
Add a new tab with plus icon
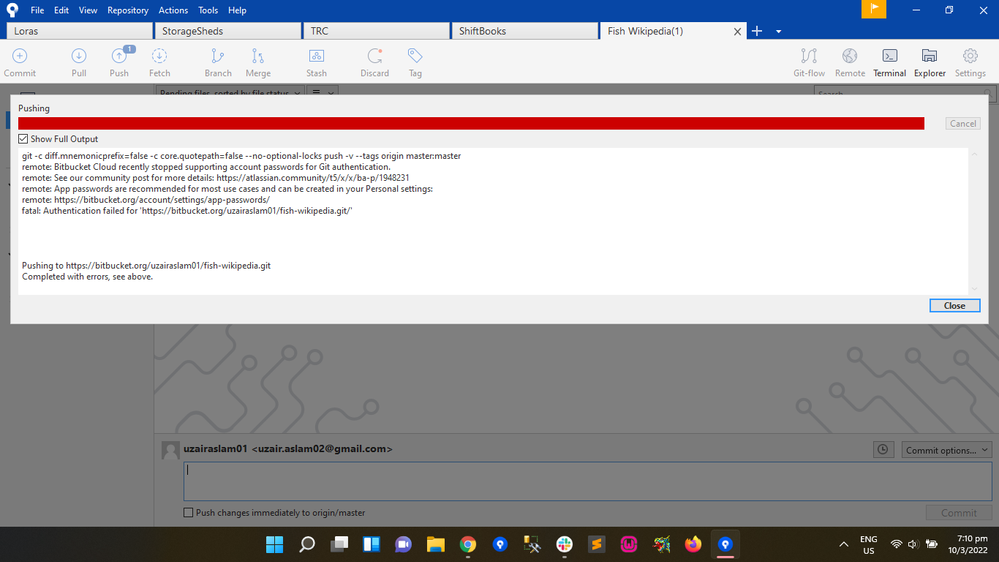757,31
